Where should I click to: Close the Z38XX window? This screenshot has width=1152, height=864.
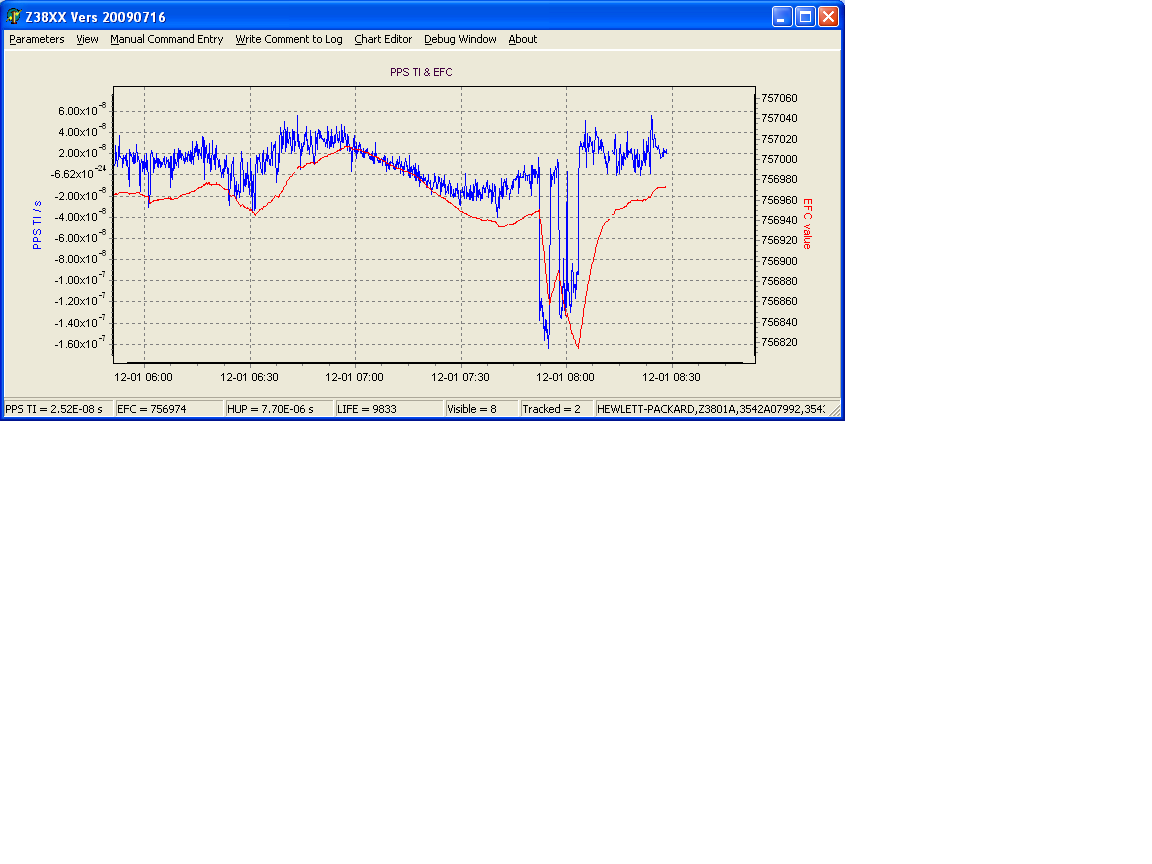pos(829,16)
